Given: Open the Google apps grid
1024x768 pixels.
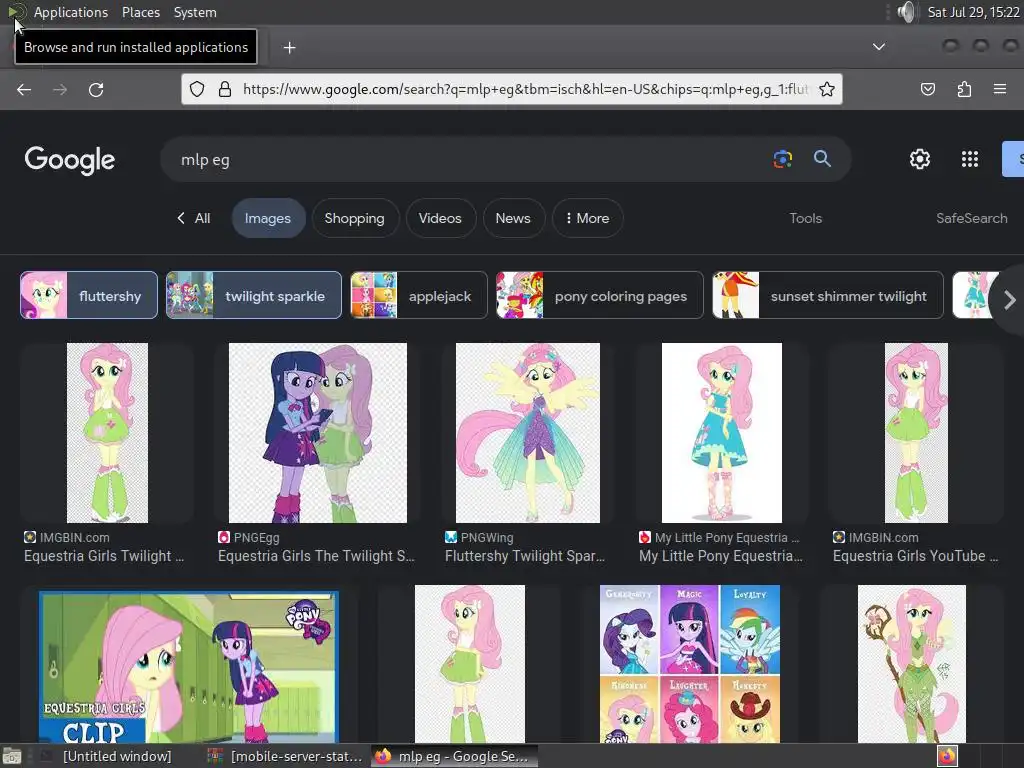Looking at the screenshot, I should coord(970,159).
